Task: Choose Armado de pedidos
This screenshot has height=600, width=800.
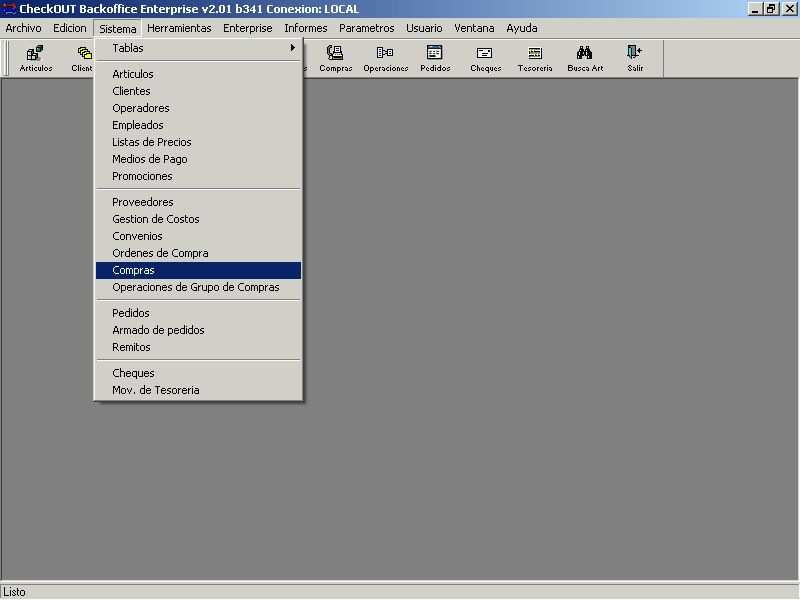Action: pos(198,330)
